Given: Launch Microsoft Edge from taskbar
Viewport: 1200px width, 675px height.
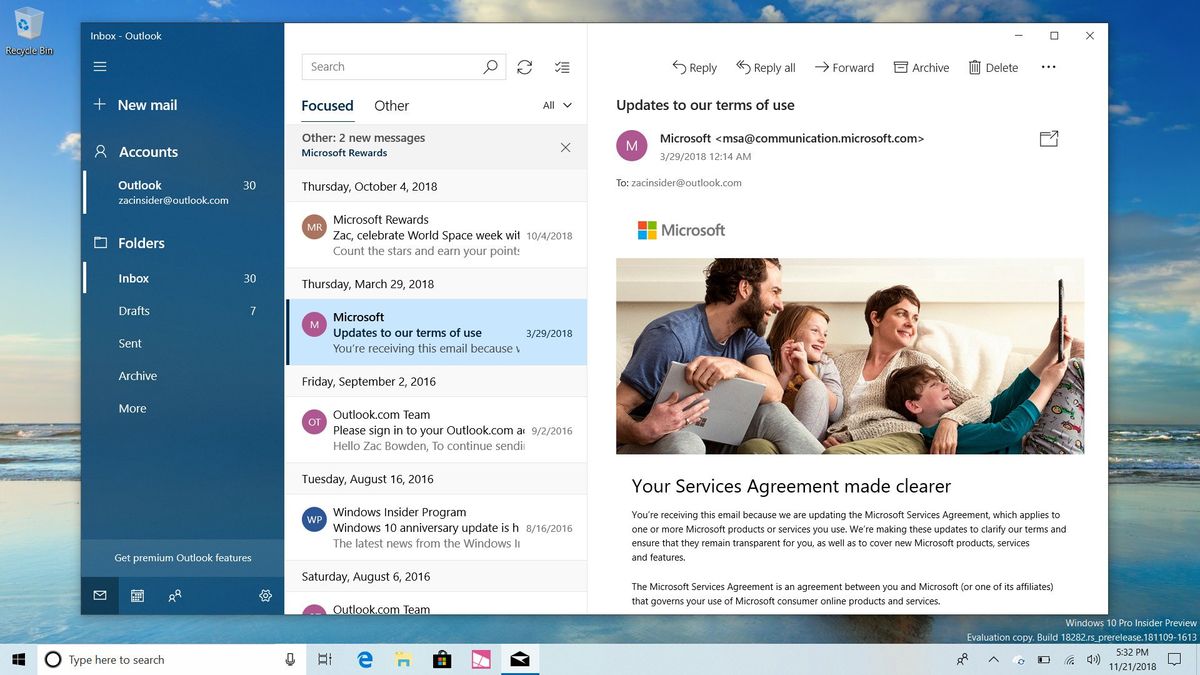Looking at the screenshot, I should [x=366, y=659].
